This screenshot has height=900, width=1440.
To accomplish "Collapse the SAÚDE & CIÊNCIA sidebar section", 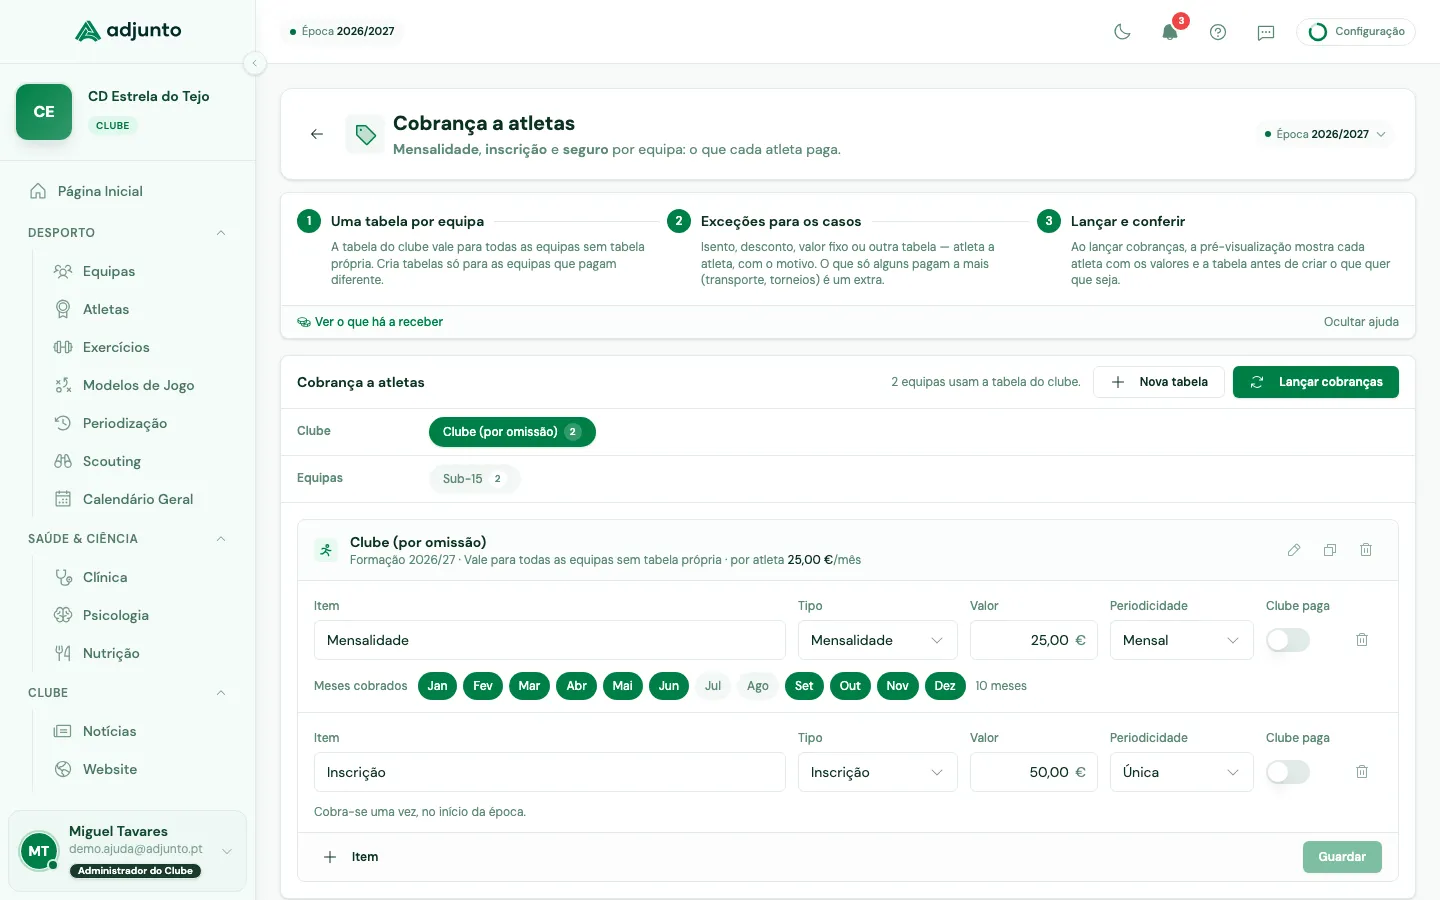I will [221, 539].
